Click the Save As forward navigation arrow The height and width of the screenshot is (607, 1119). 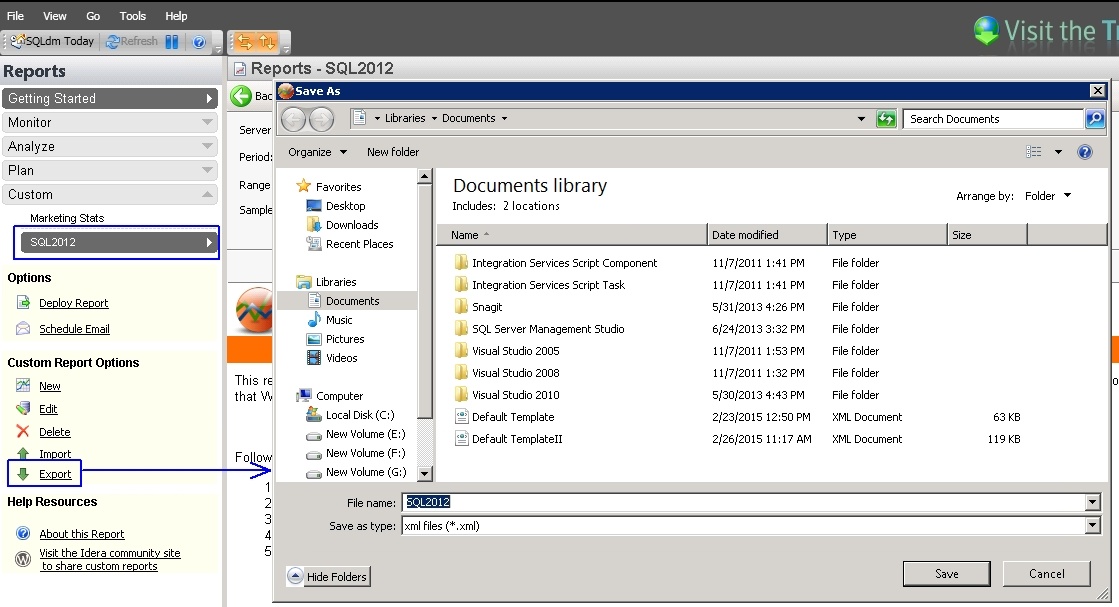(x=322, y=119)
